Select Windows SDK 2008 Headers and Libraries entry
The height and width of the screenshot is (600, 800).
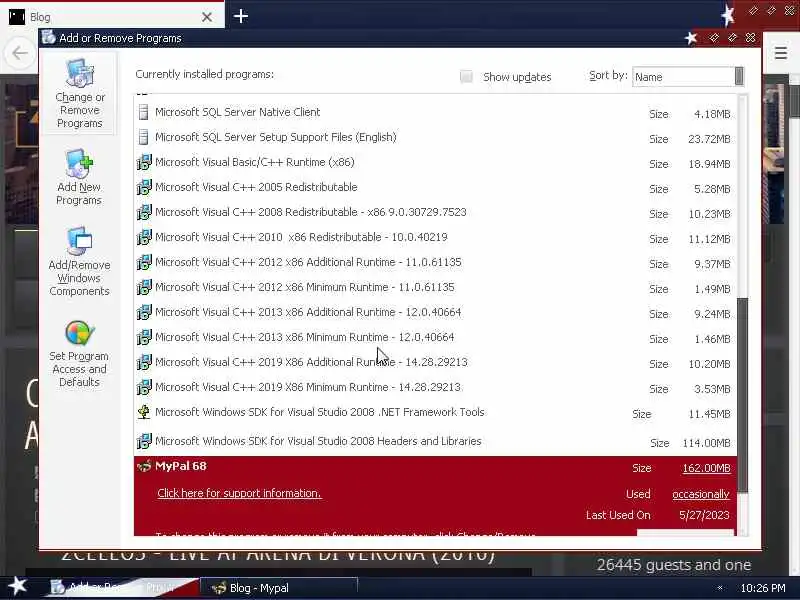point(435,441)
